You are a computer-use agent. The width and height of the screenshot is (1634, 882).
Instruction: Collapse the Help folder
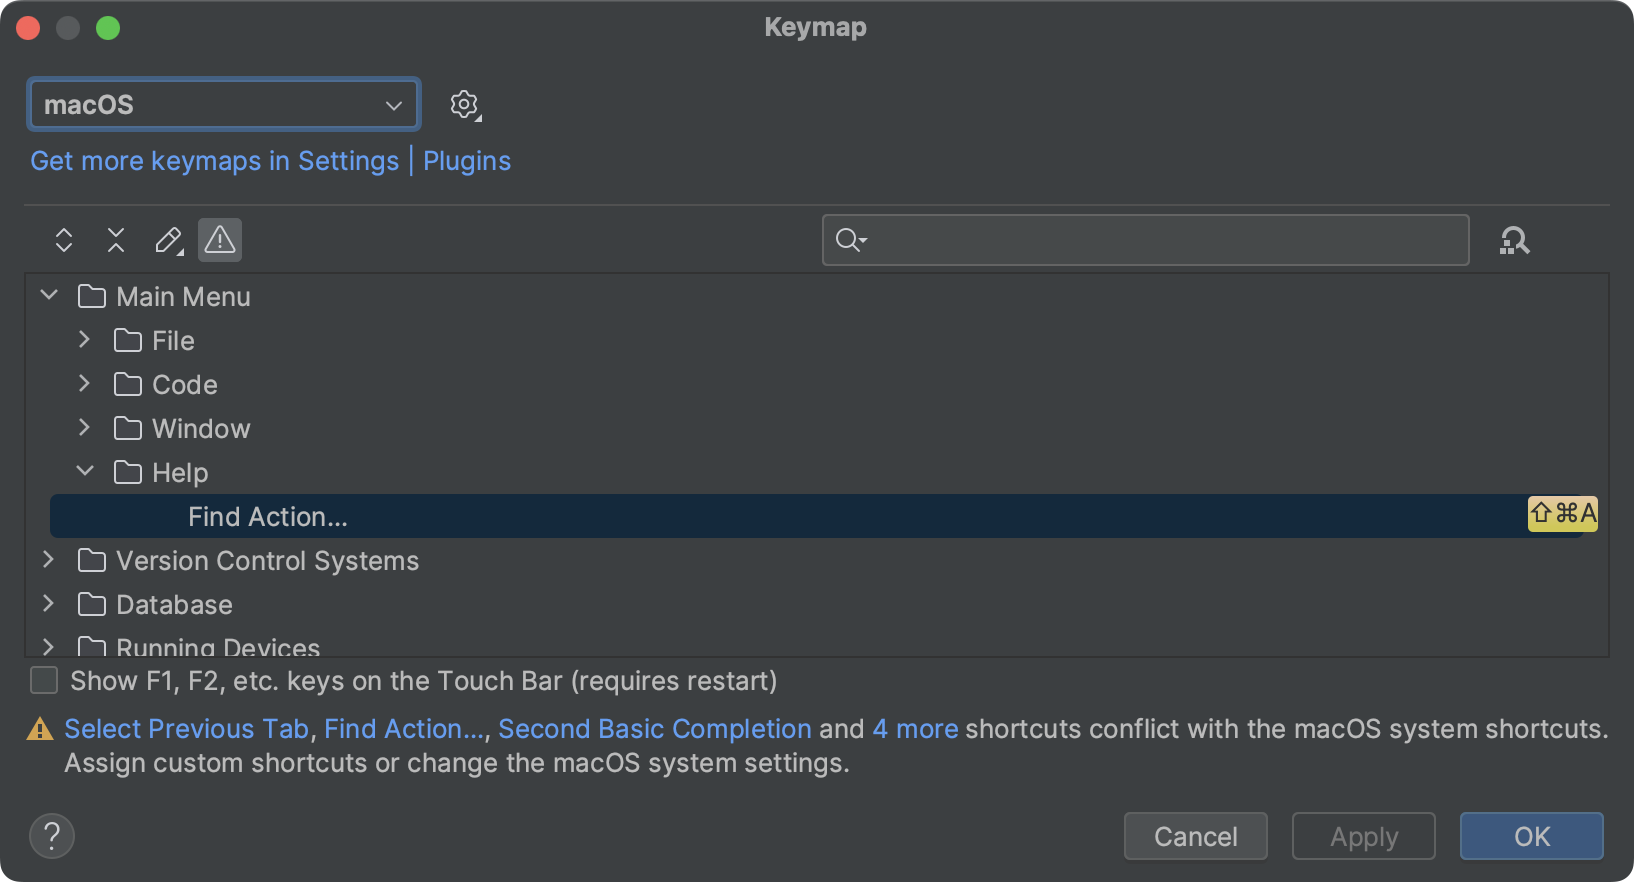85,471
